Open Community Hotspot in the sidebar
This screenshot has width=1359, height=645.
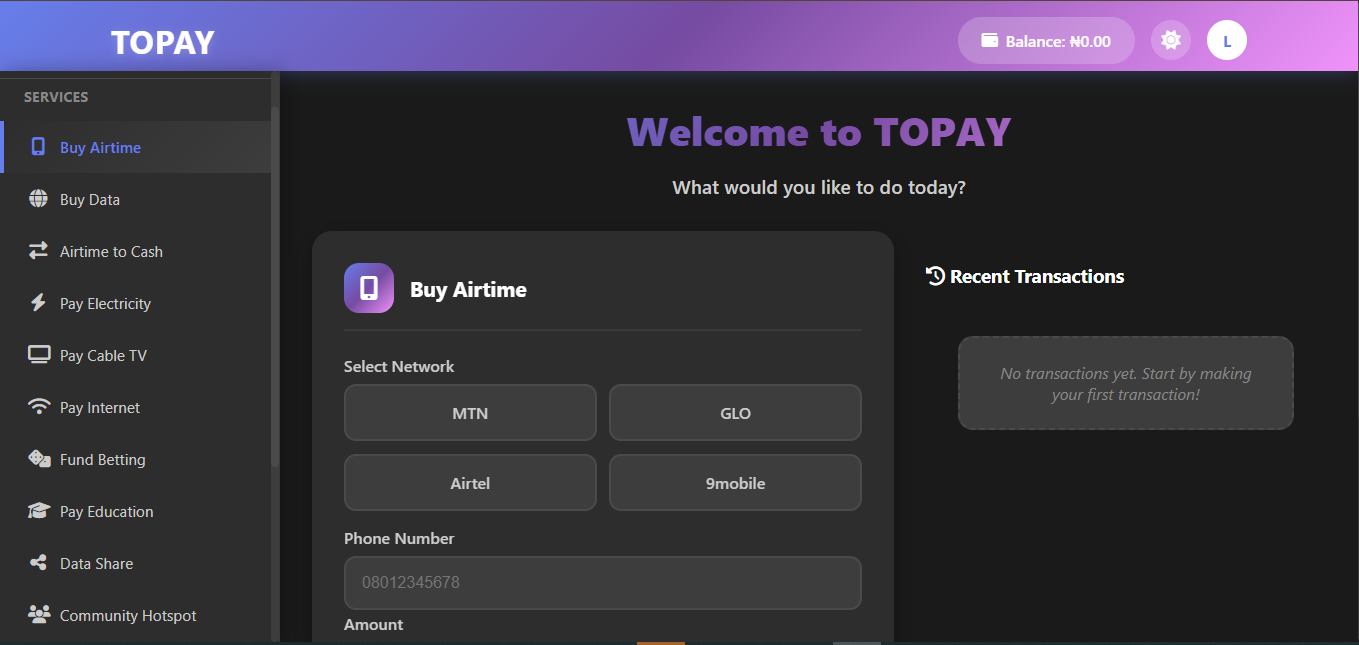136,615
